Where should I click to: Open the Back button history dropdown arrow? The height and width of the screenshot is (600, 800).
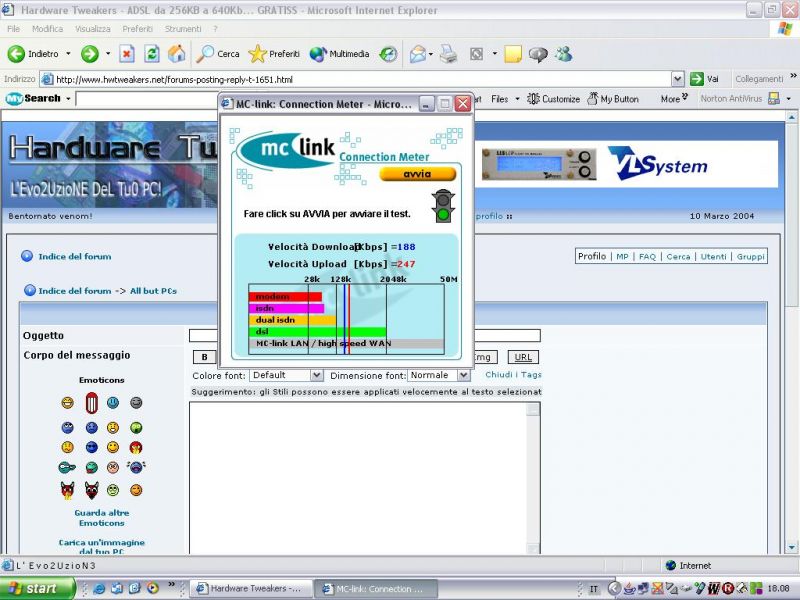click(x=68, y=54)
